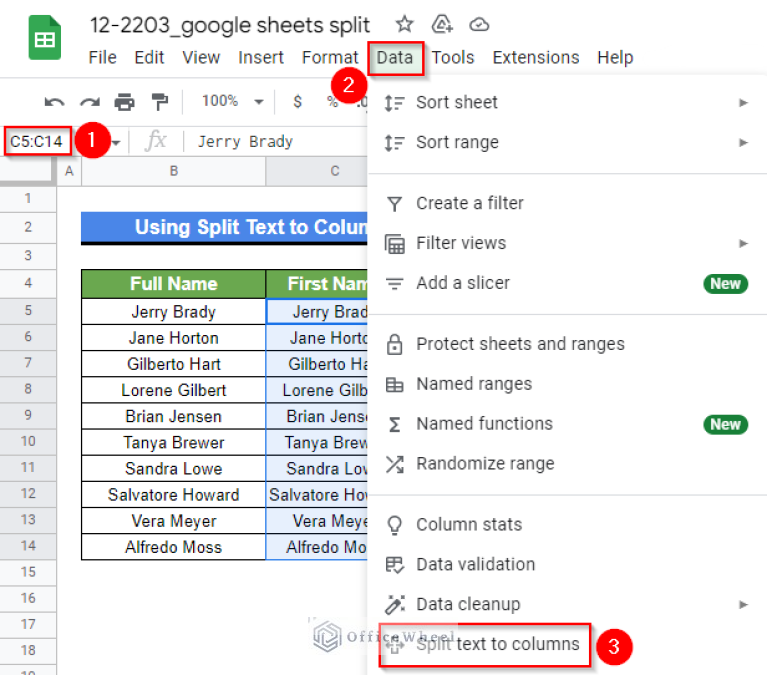767x675 pixels.
Task: Open the Google Sheets home icon
Action: [45, 38]
